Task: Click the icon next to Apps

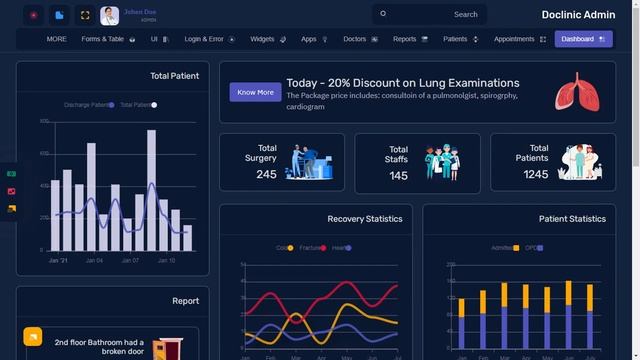Action: click(x=325, y=40)
